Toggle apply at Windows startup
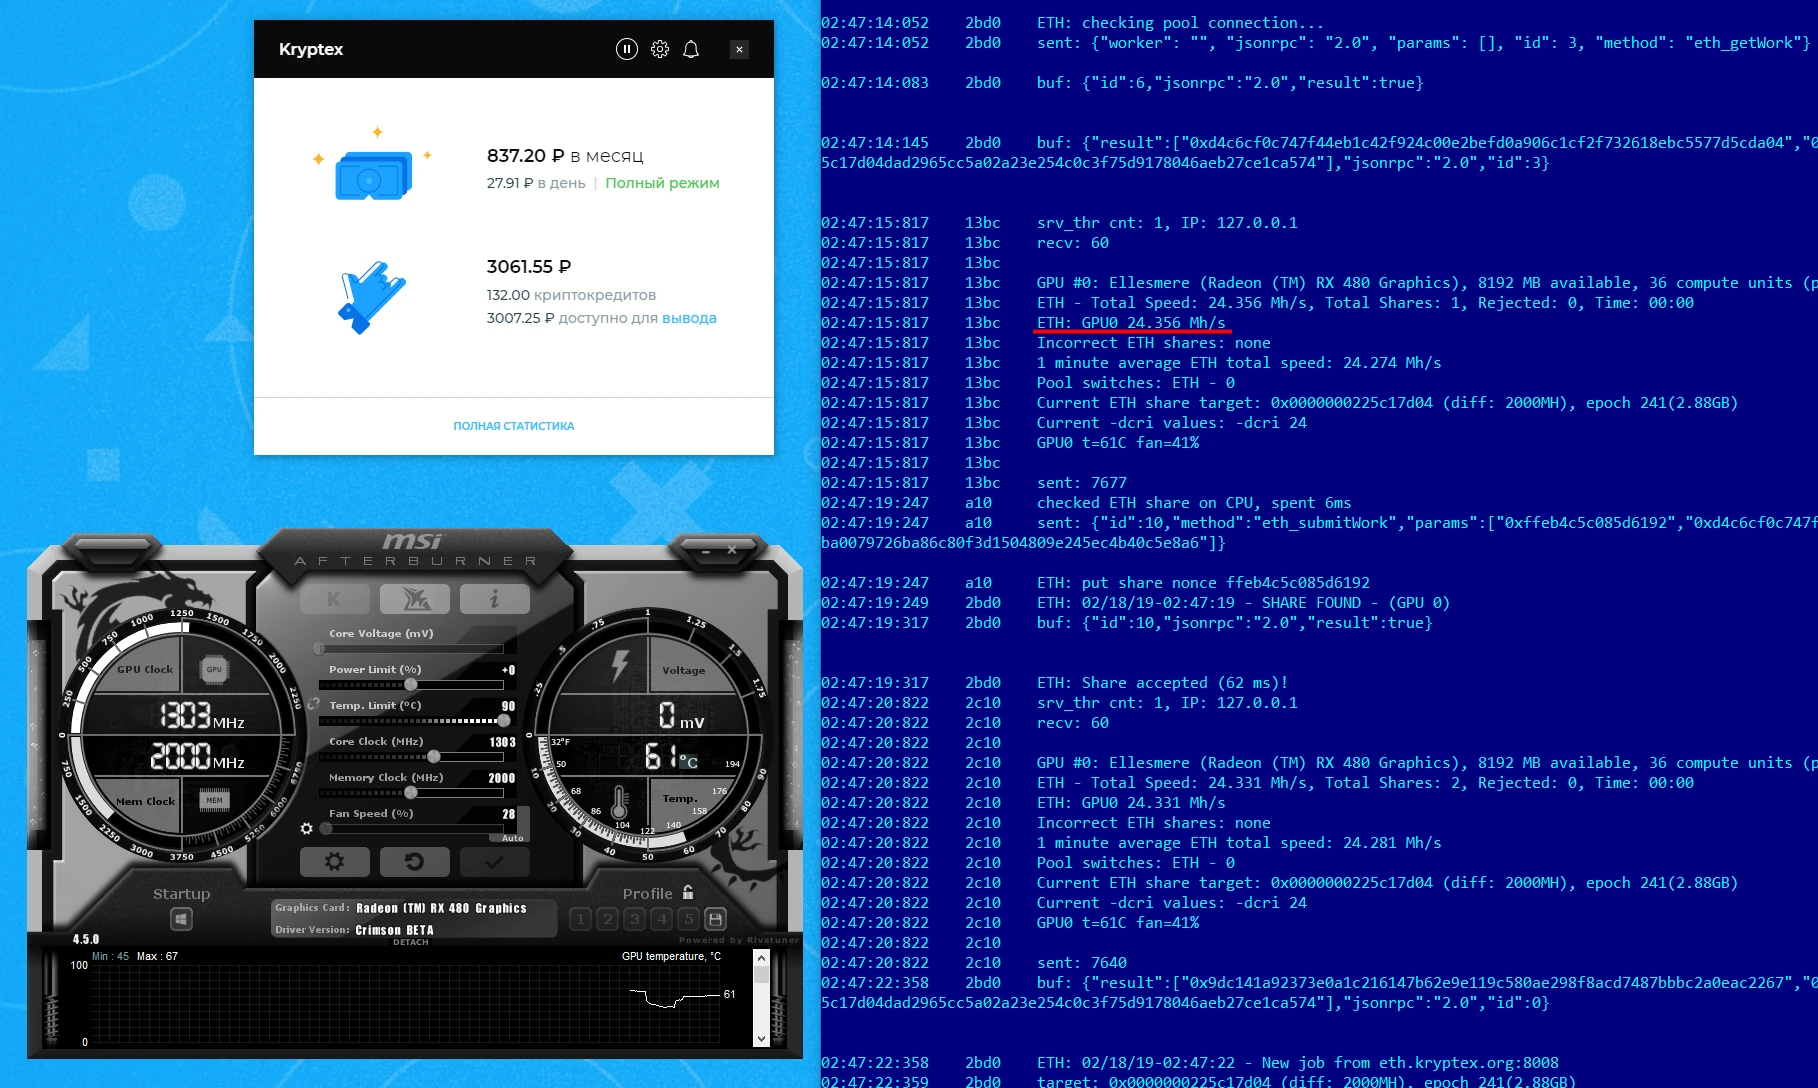This screenshot has width=1818, height=1088. (x=181, y=919)
